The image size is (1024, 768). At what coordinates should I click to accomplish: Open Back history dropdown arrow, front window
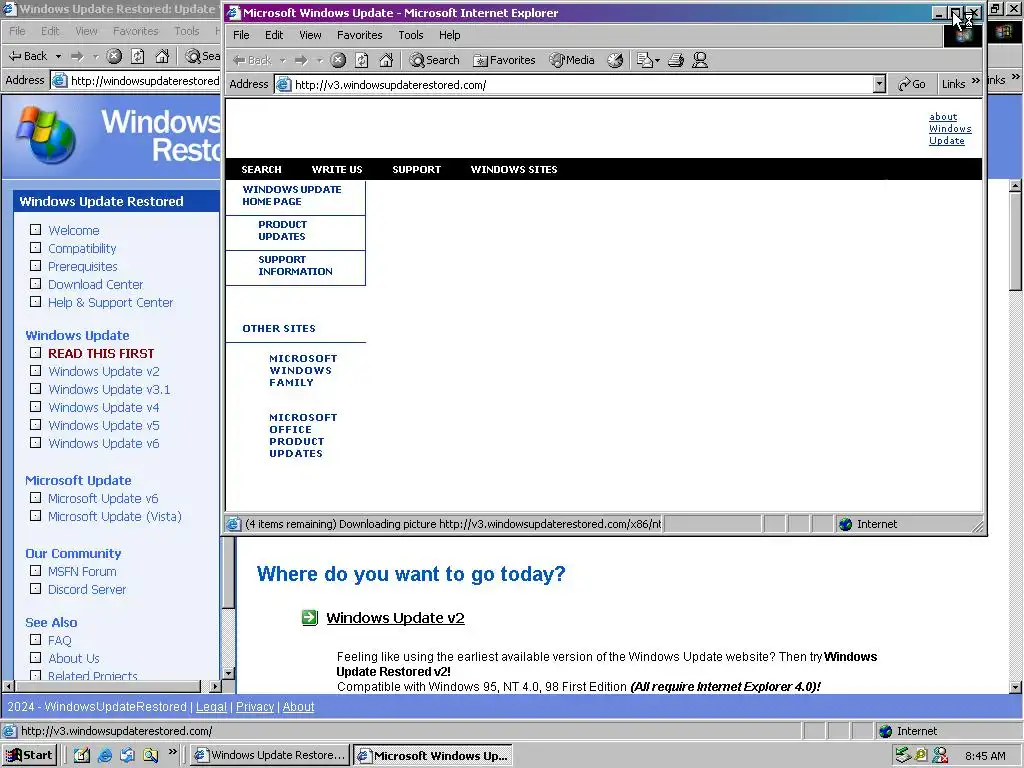(x=283, y=61)
